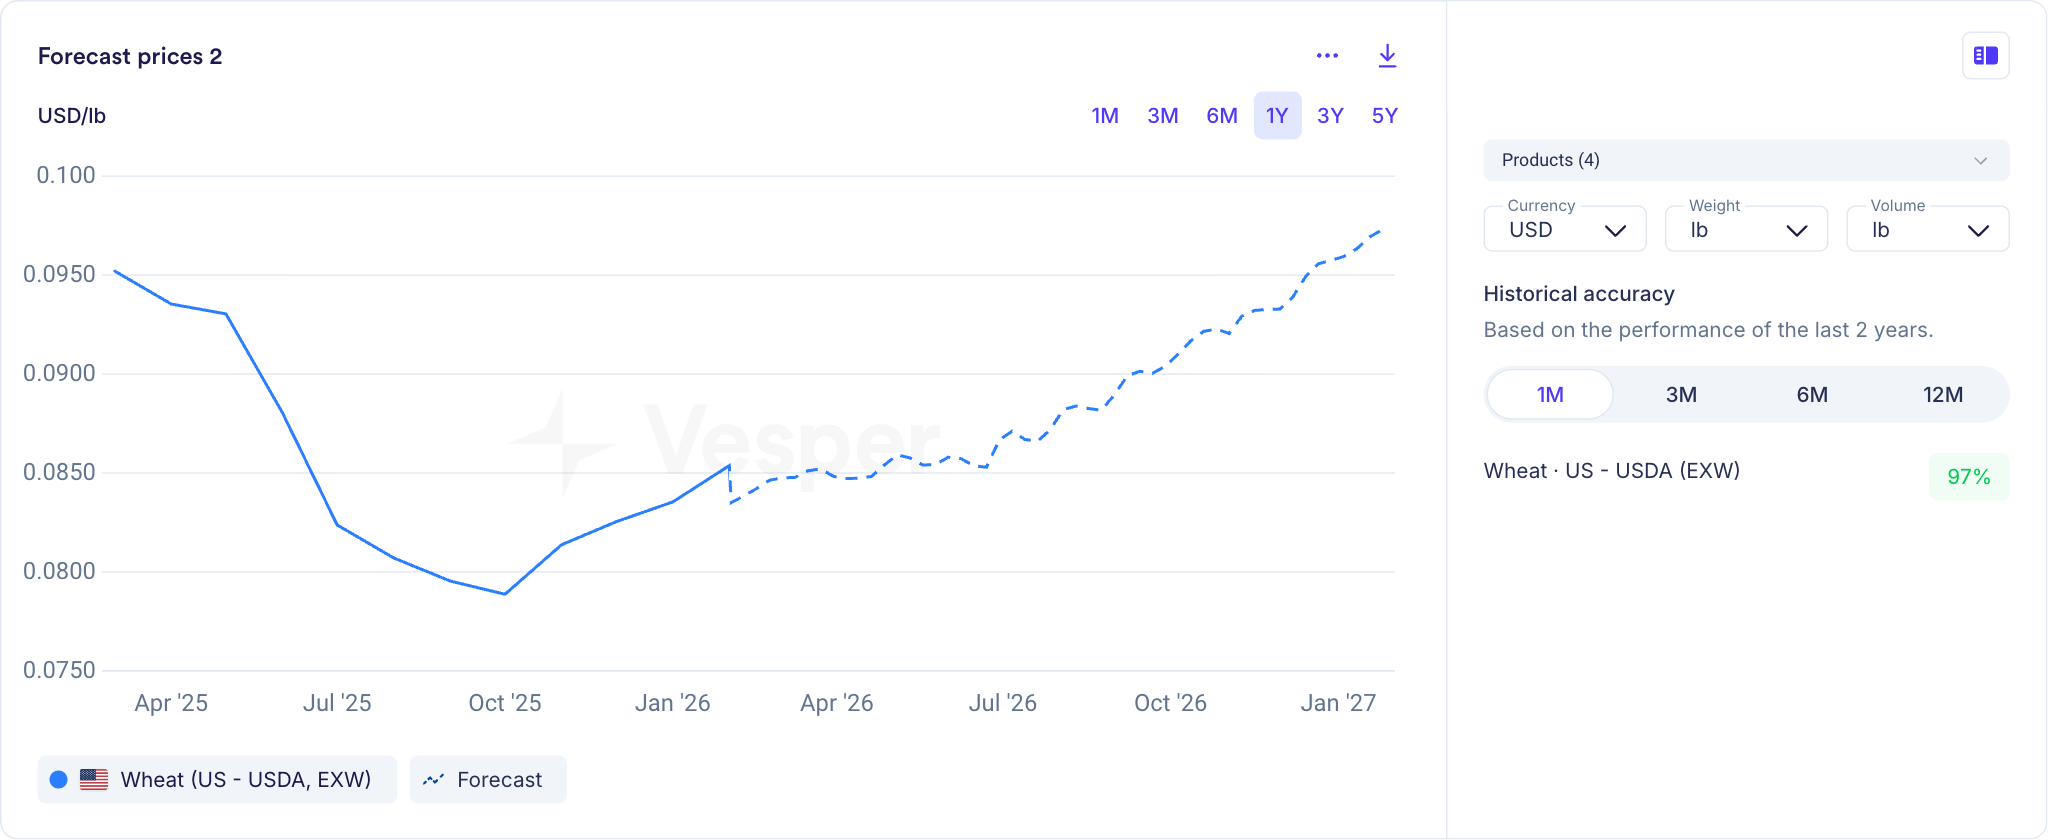The height and width of the screenshot is (840, 2048).
Task: Toggle the side panel layout icon
Action: 1985,56
